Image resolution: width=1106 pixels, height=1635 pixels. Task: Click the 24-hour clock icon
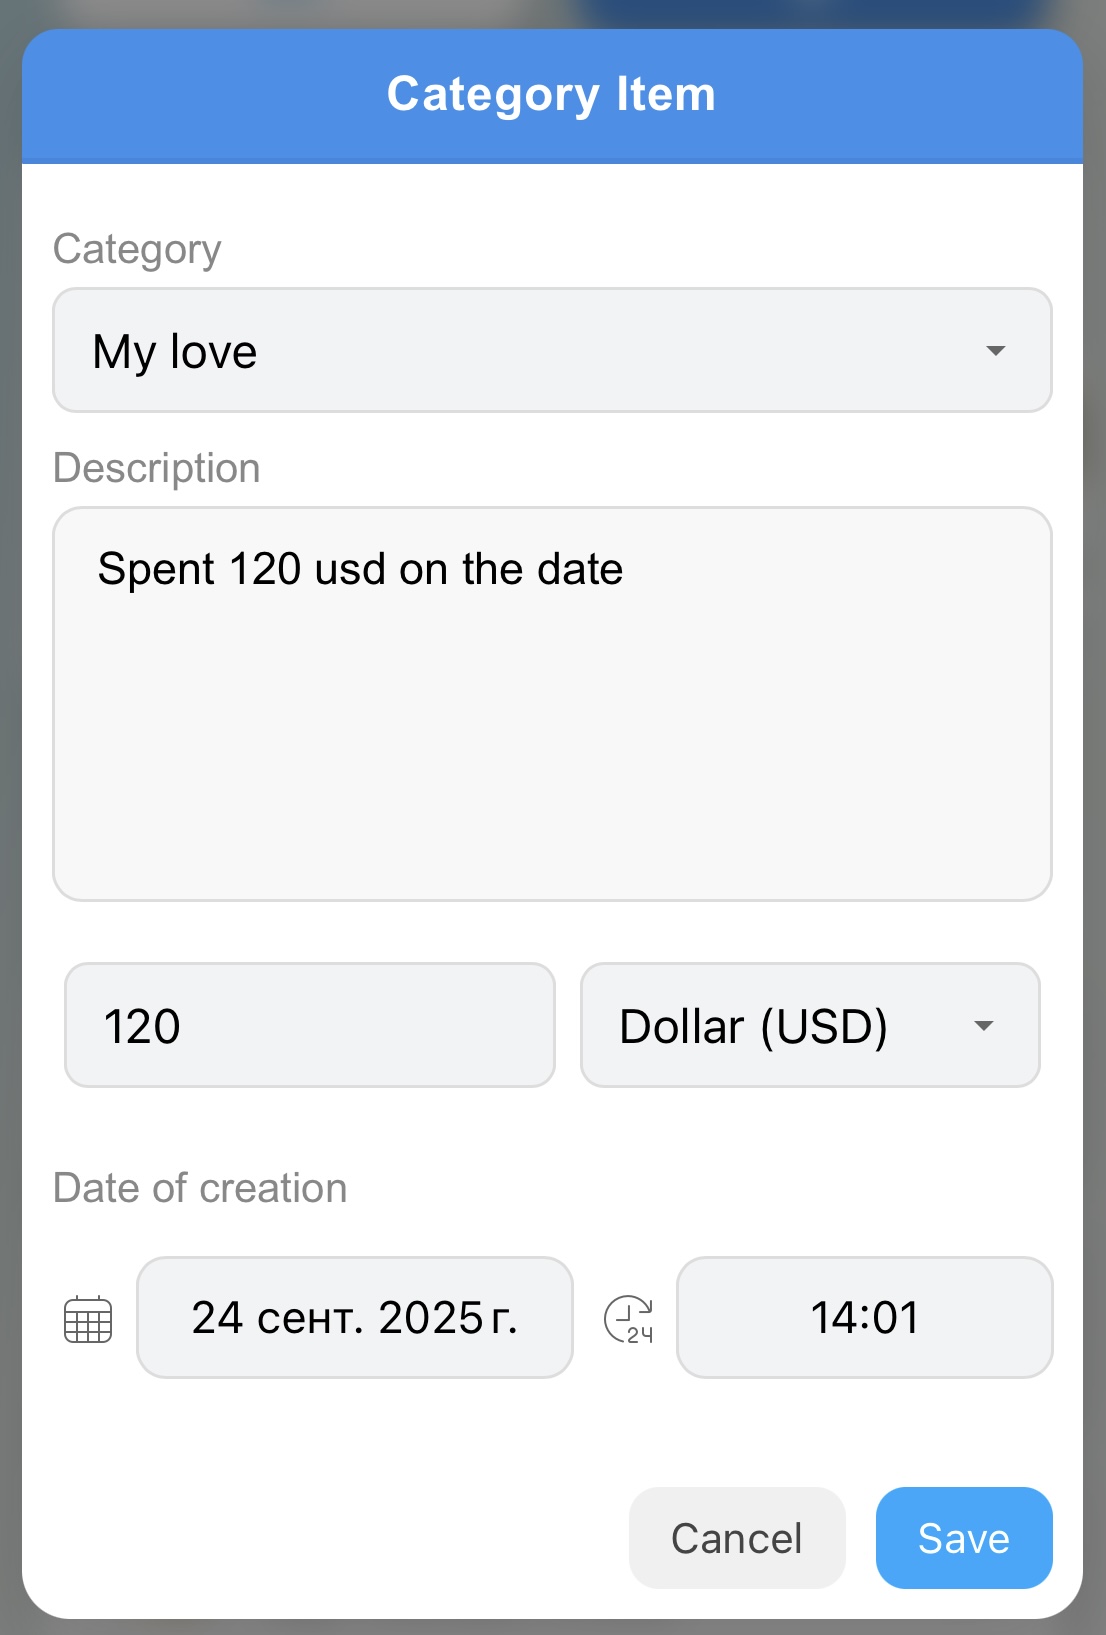629,1319
